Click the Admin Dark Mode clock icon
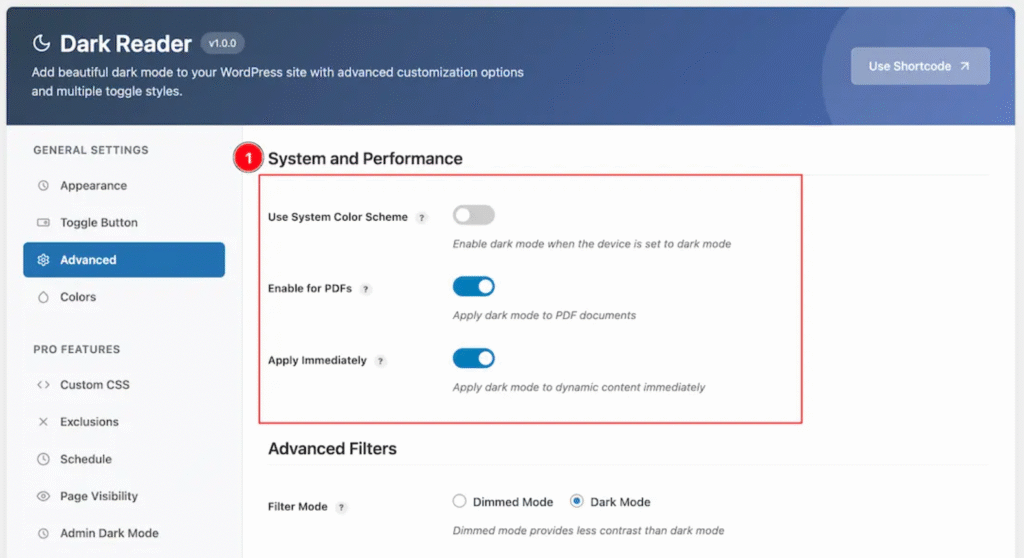1024x558 pixels. point(43,534)
